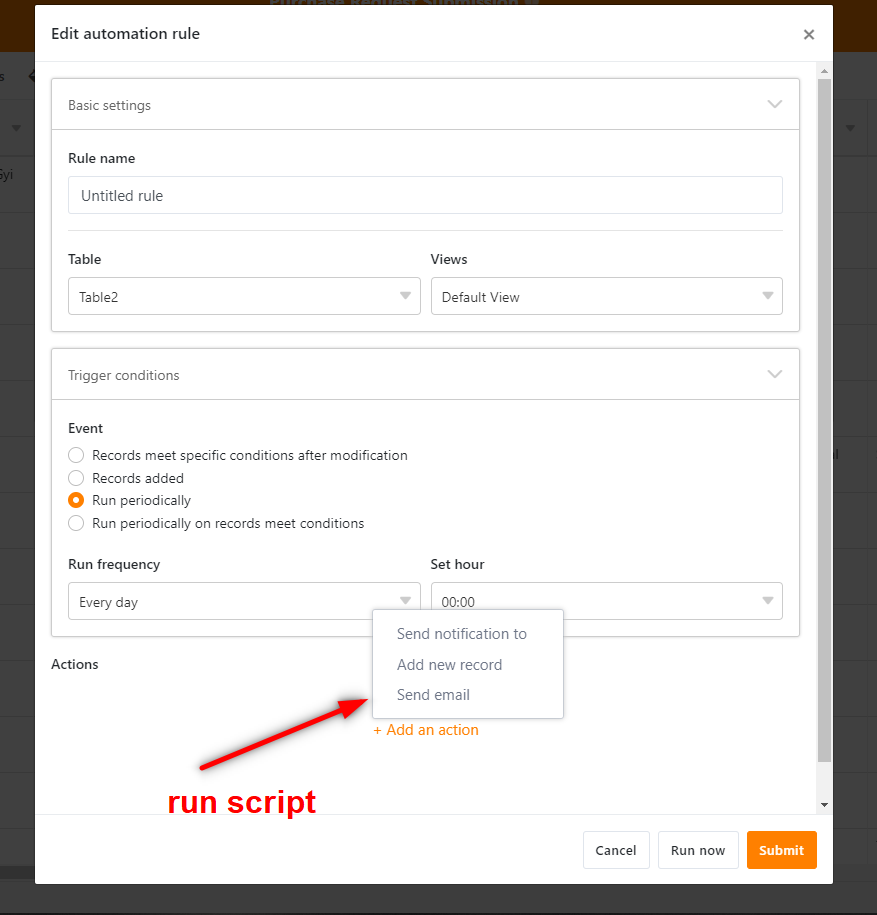
Task: Choose 'Send notification to' from action menu
Action: point(462,634)
